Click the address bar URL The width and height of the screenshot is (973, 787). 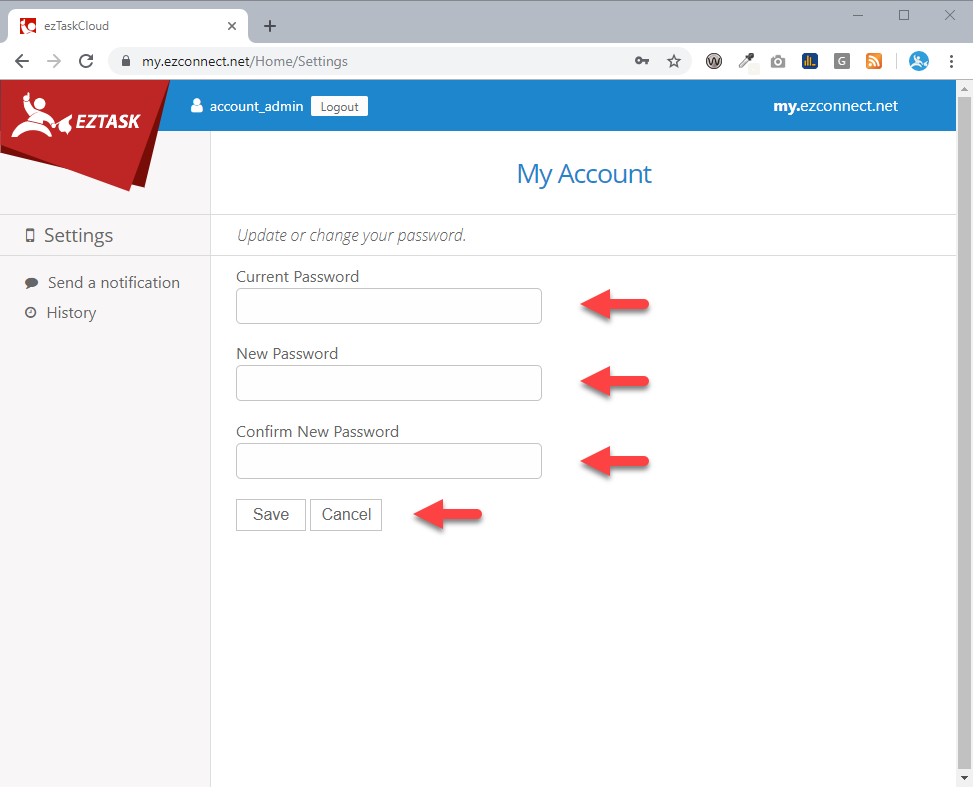[x=244, y=61]
